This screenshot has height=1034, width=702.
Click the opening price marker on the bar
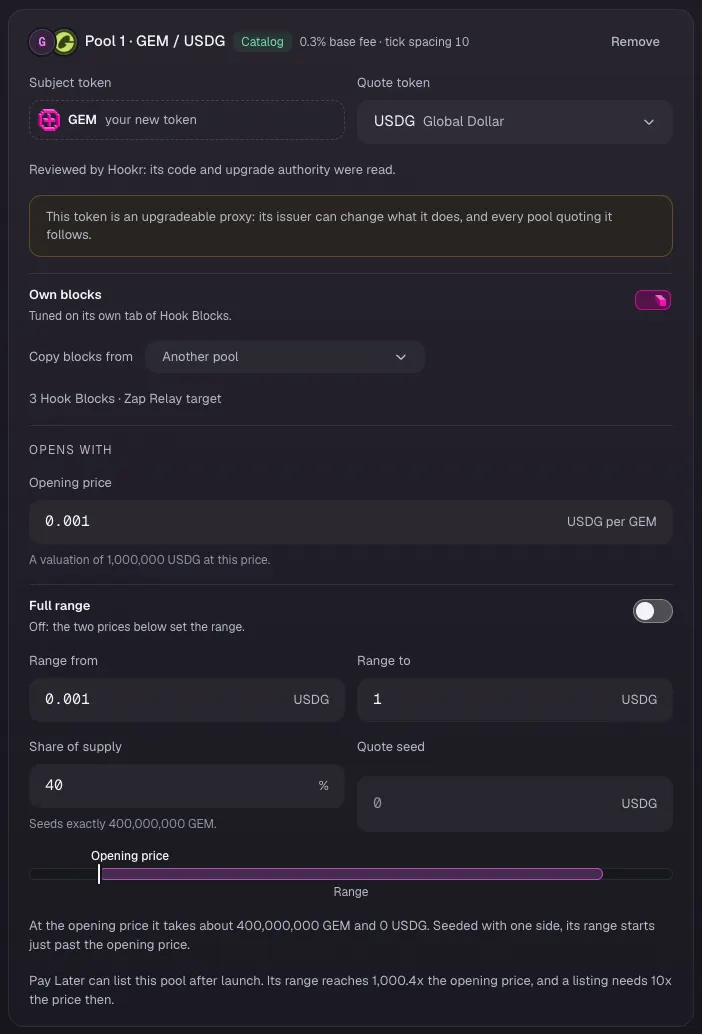(99, 874)
